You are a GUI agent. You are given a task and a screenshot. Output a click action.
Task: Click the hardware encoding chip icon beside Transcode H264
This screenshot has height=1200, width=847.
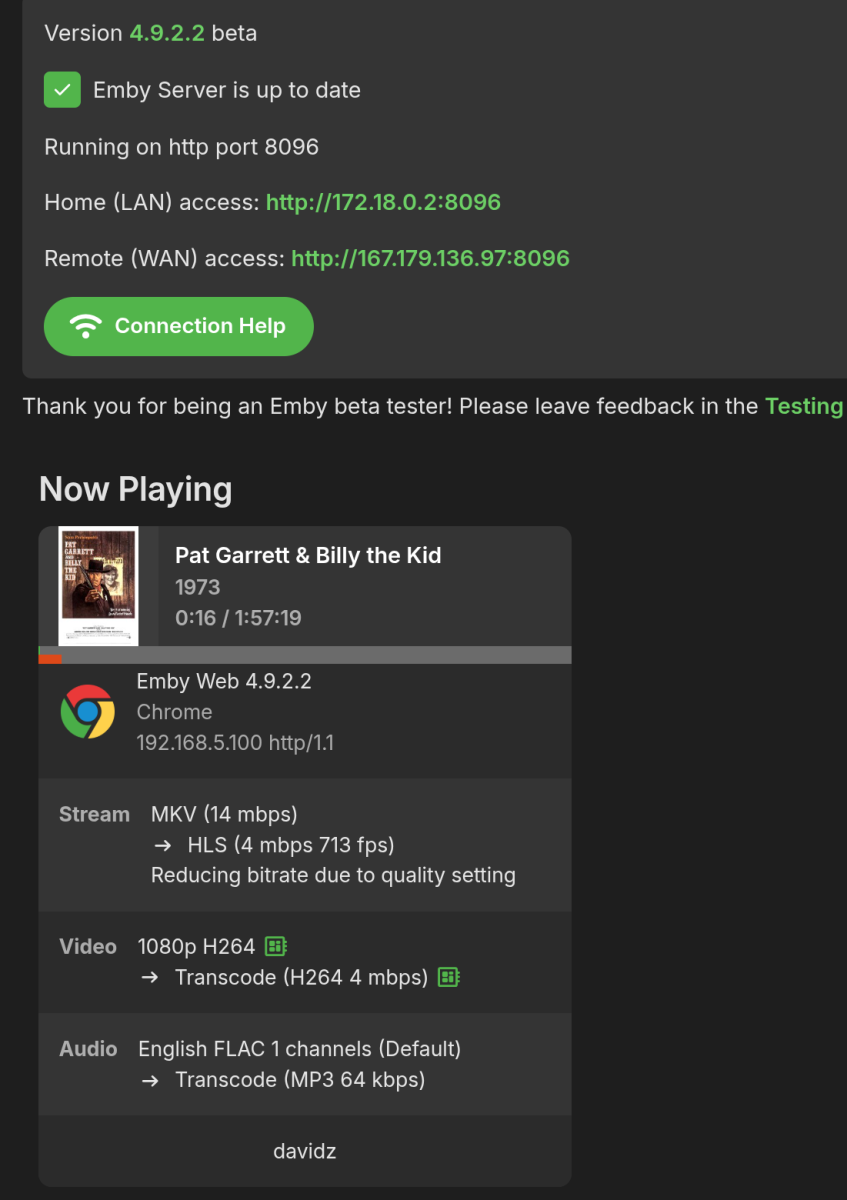pyautogui.click(x=449, y=977)
